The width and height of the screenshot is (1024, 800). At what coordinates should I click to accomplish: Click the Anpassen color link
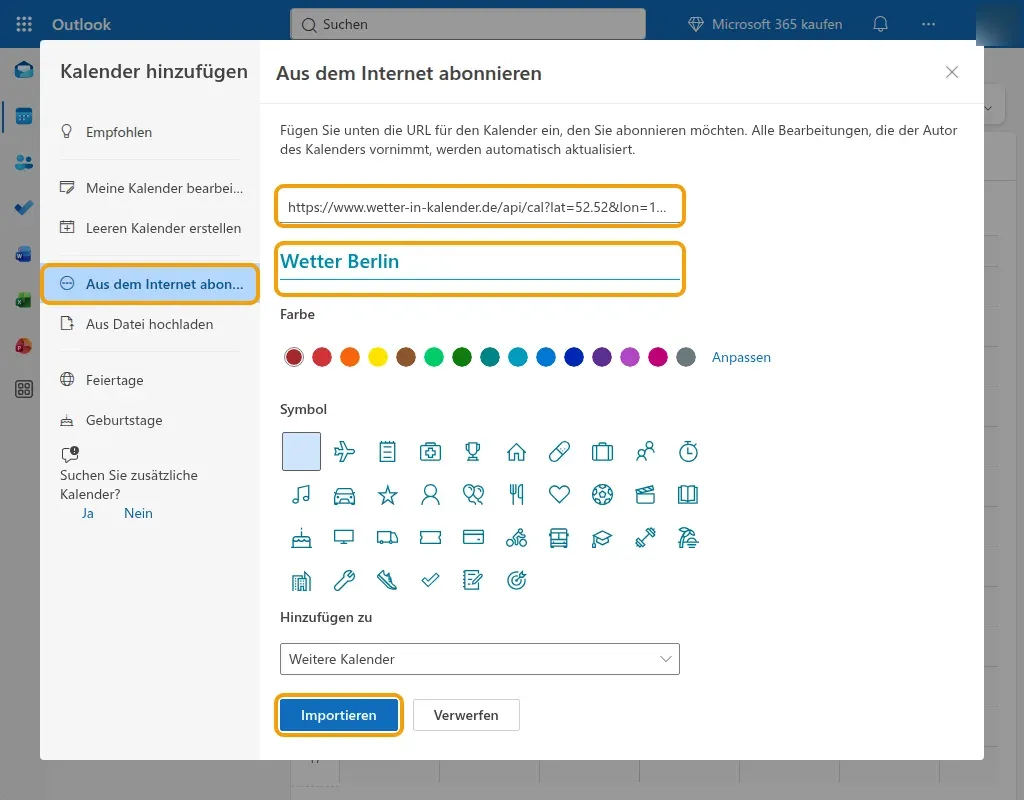click(741, 357)
